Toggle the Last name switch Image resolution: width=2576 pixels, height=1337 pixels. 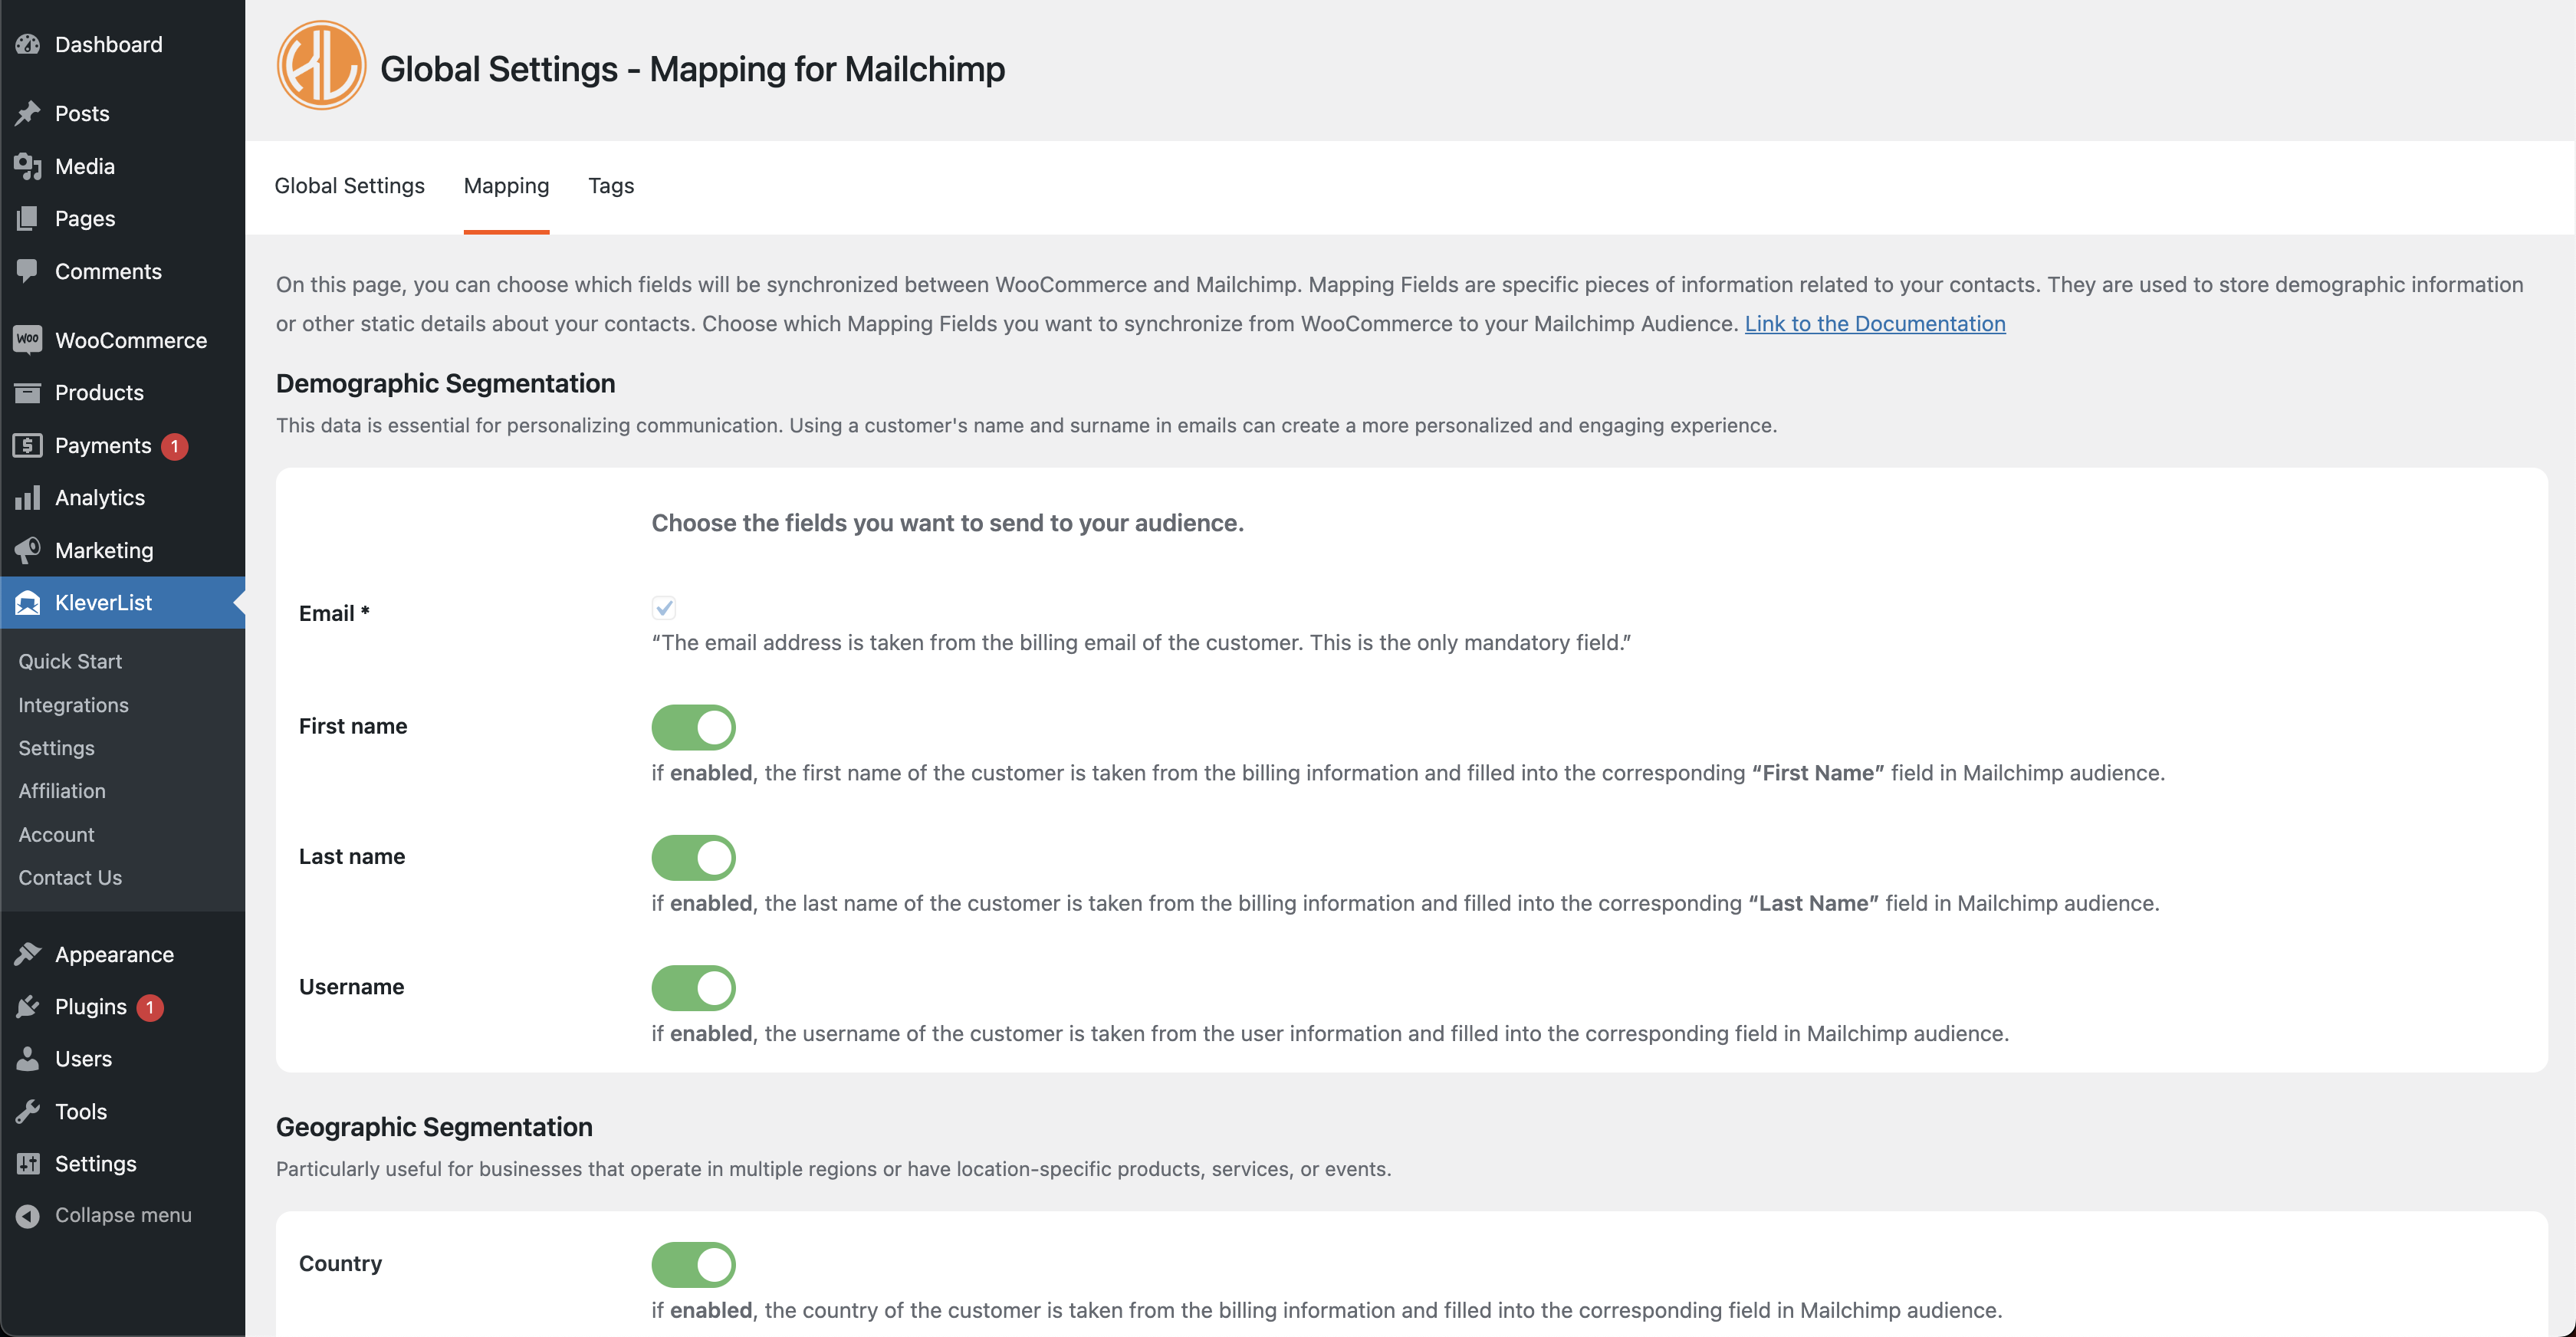click(x=693, y=857)
